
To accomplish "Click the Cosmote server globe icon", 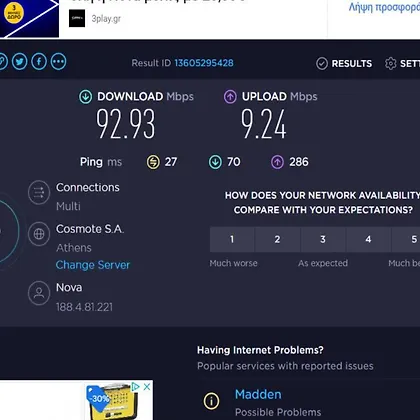I will coord(39,234).
